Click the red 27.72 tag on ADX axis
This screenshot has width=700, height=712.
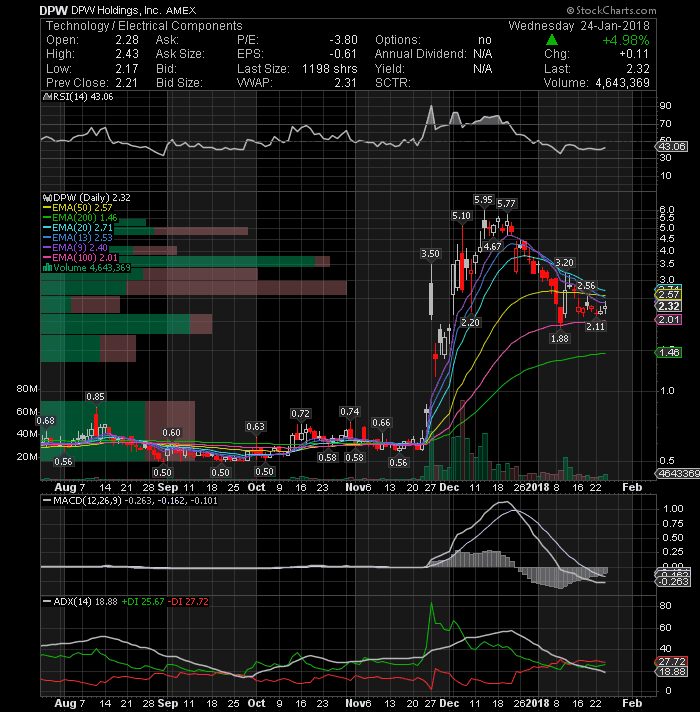(671, 662)
